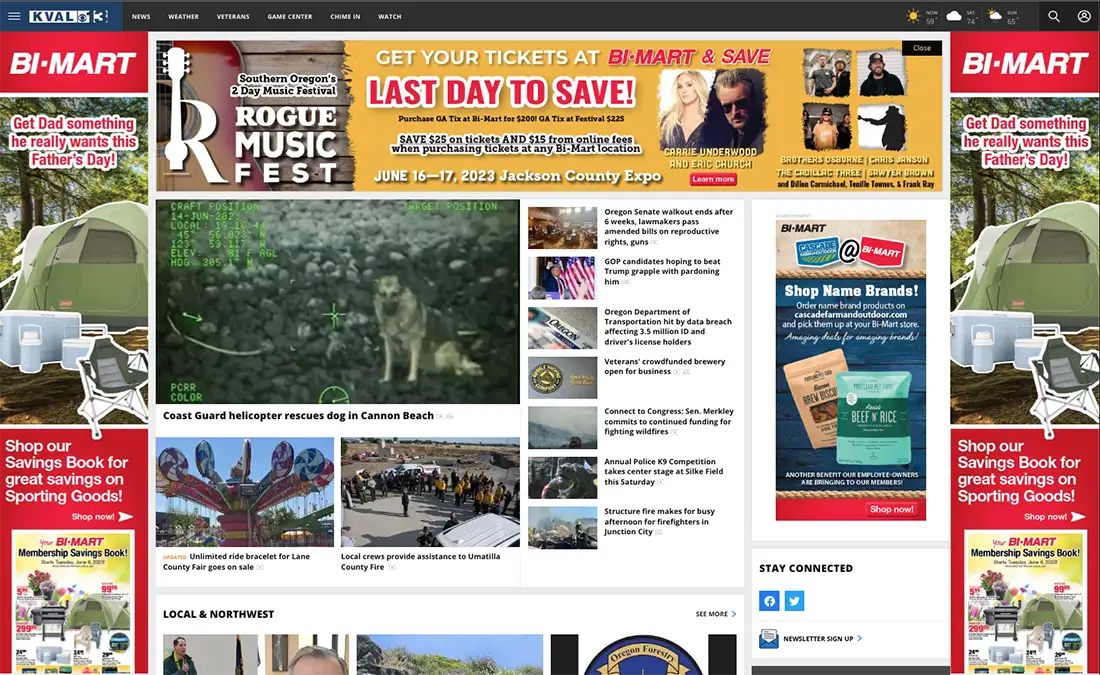Screen dimensions: 1100x675
Task: Open the night-vision dog rescue image
Action: (337, 302)
